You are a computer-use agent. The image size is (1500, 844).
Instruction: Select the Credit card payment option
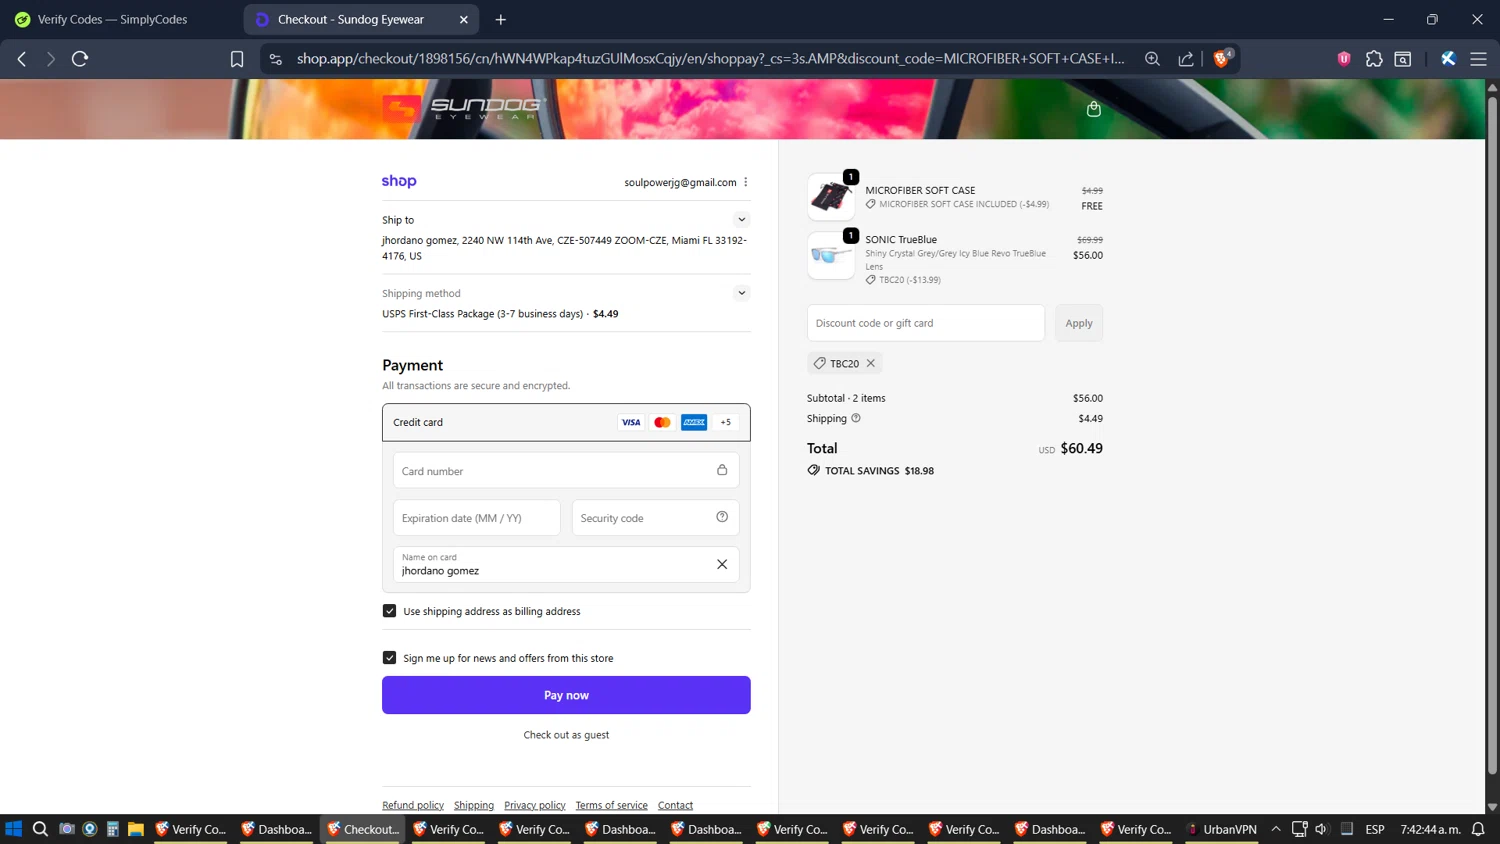click(x=566, y=422)
